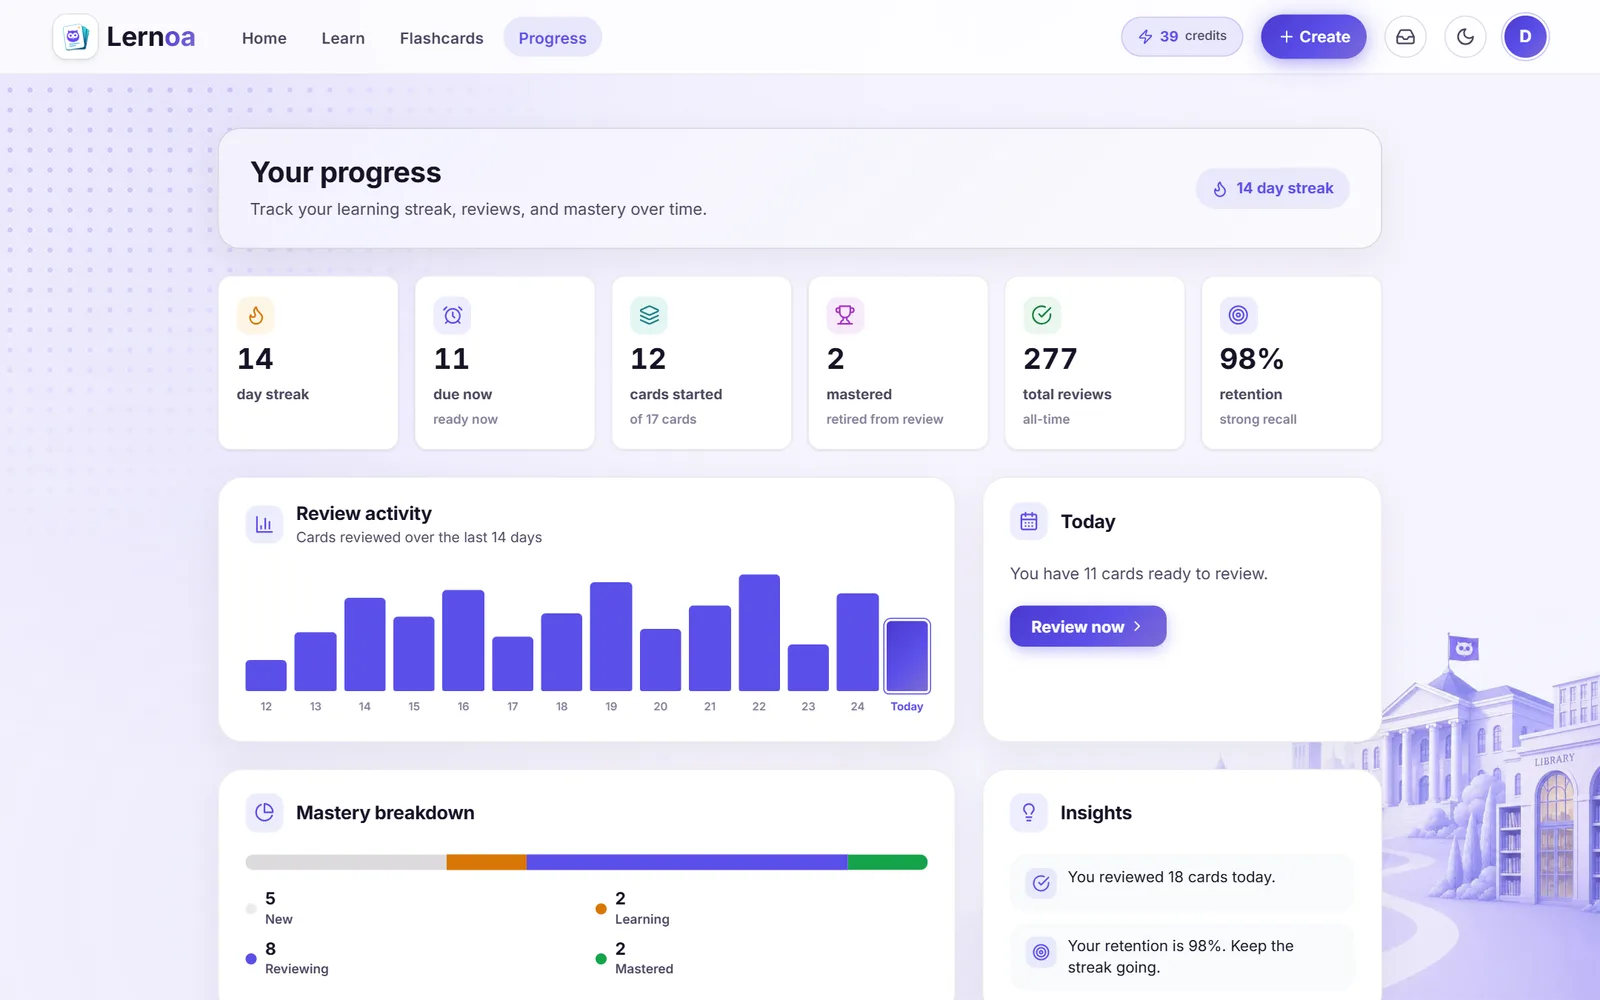Click the bar for day 12
The image size is (1600, 1000).
(x=266, y=676)
